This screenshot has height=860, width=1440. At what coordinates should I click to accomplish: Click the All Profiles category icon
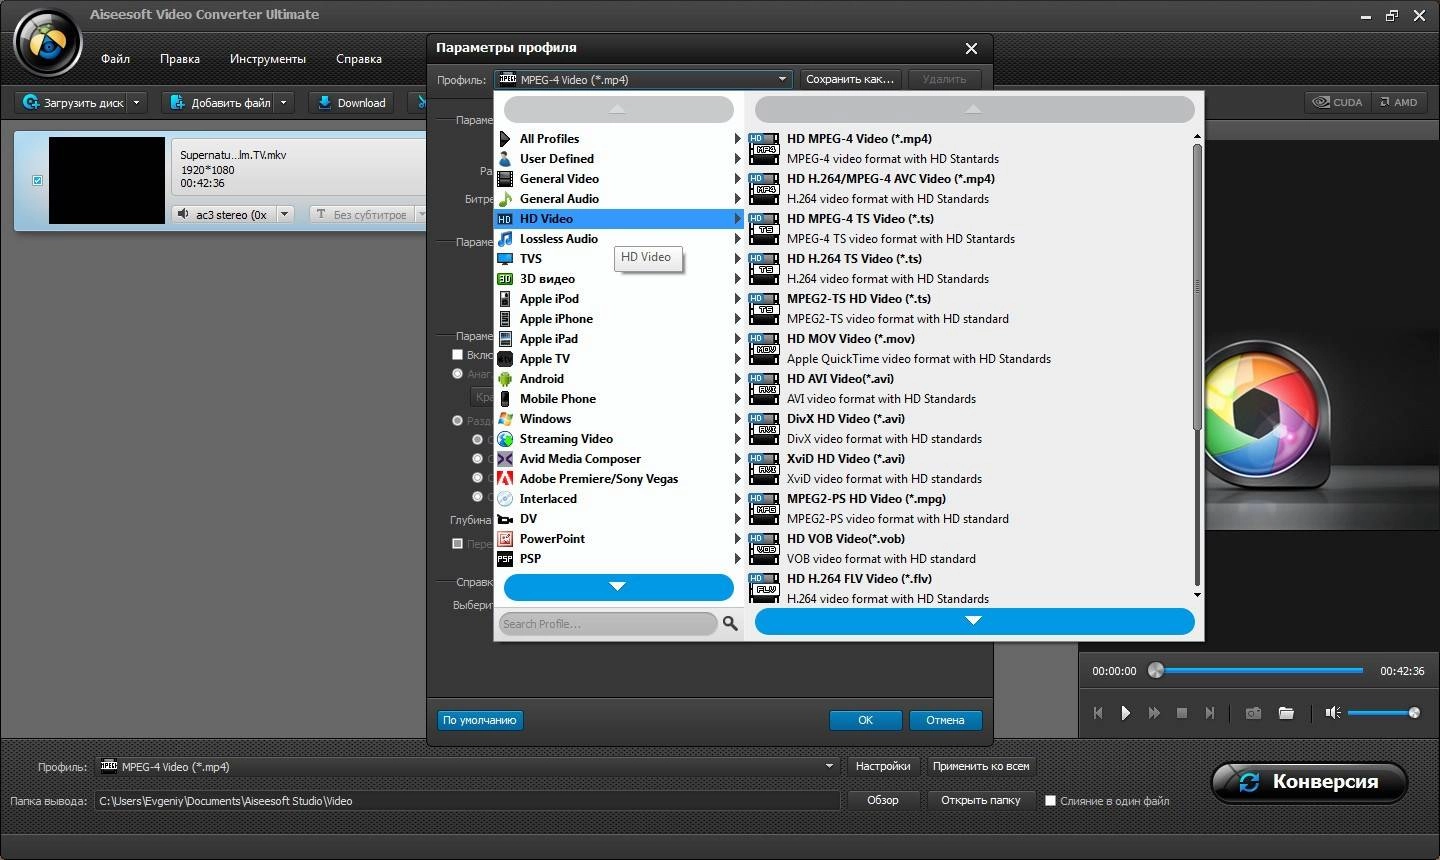[505, 139]
